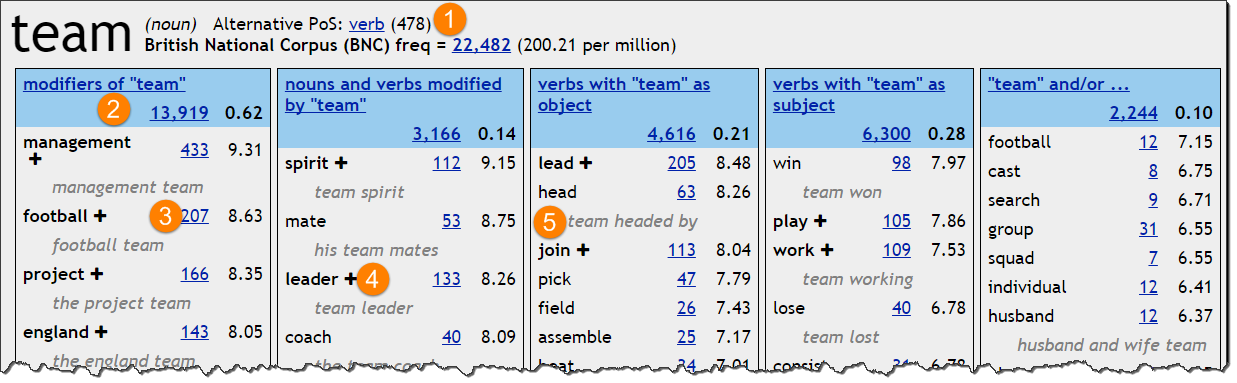The height and width of the screenshot is (383, 1237).
Task: Open frequency 63 for 'head'
Action: point(686,192)
